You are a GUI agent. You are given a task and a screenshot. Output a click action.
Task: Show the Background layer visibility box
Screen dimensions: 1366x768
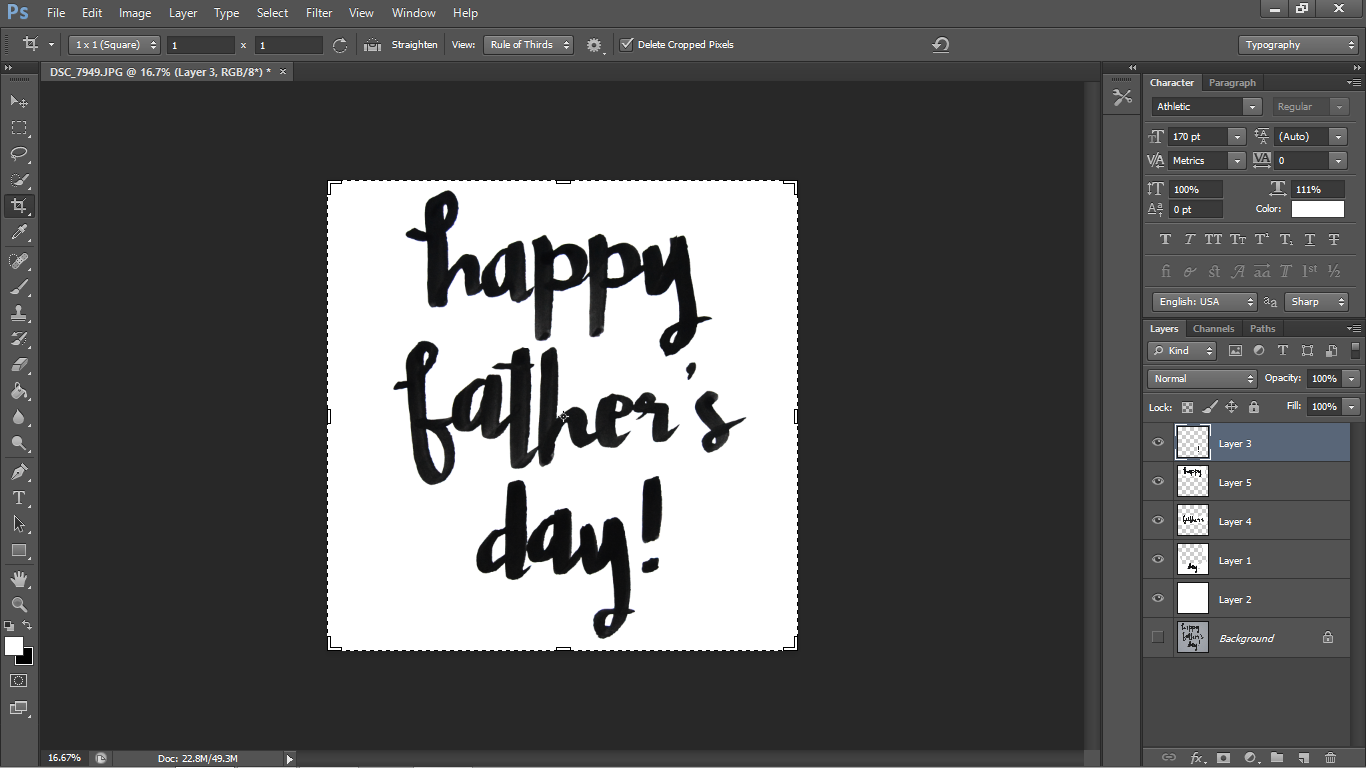[x=1158, y=638]
